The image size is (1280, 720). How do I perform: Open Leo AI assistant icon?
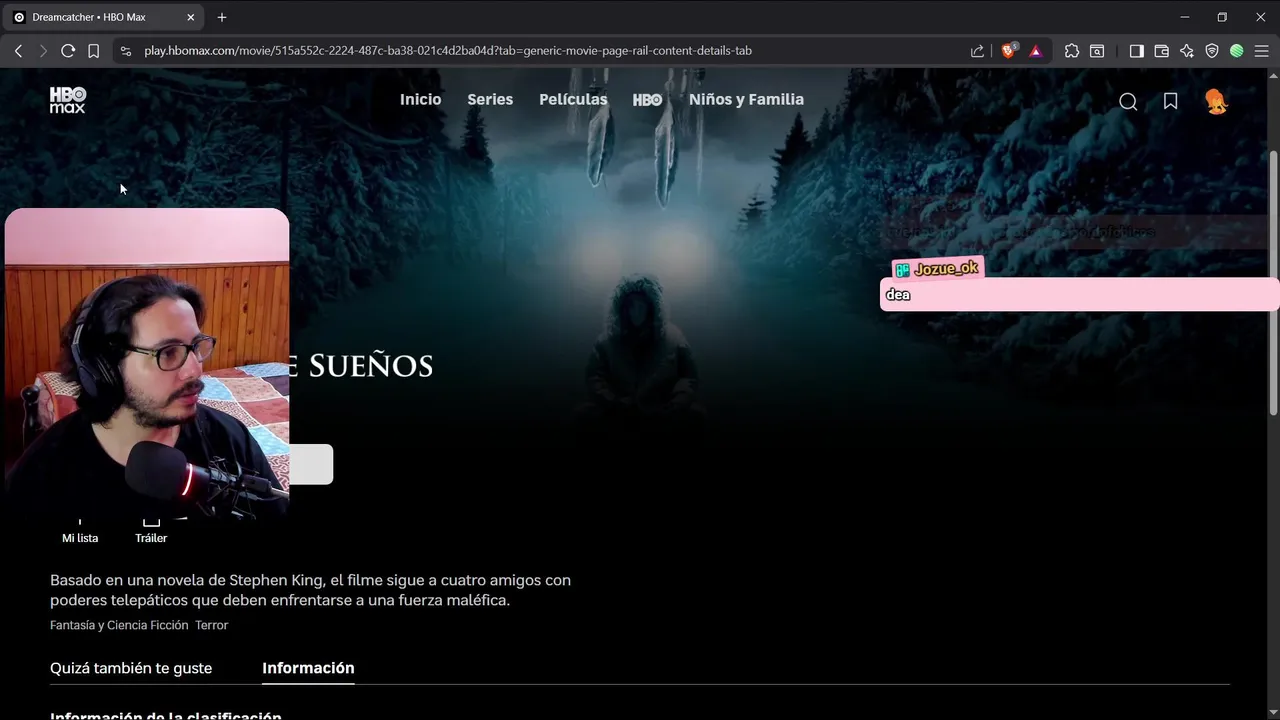click(1186, 51)
